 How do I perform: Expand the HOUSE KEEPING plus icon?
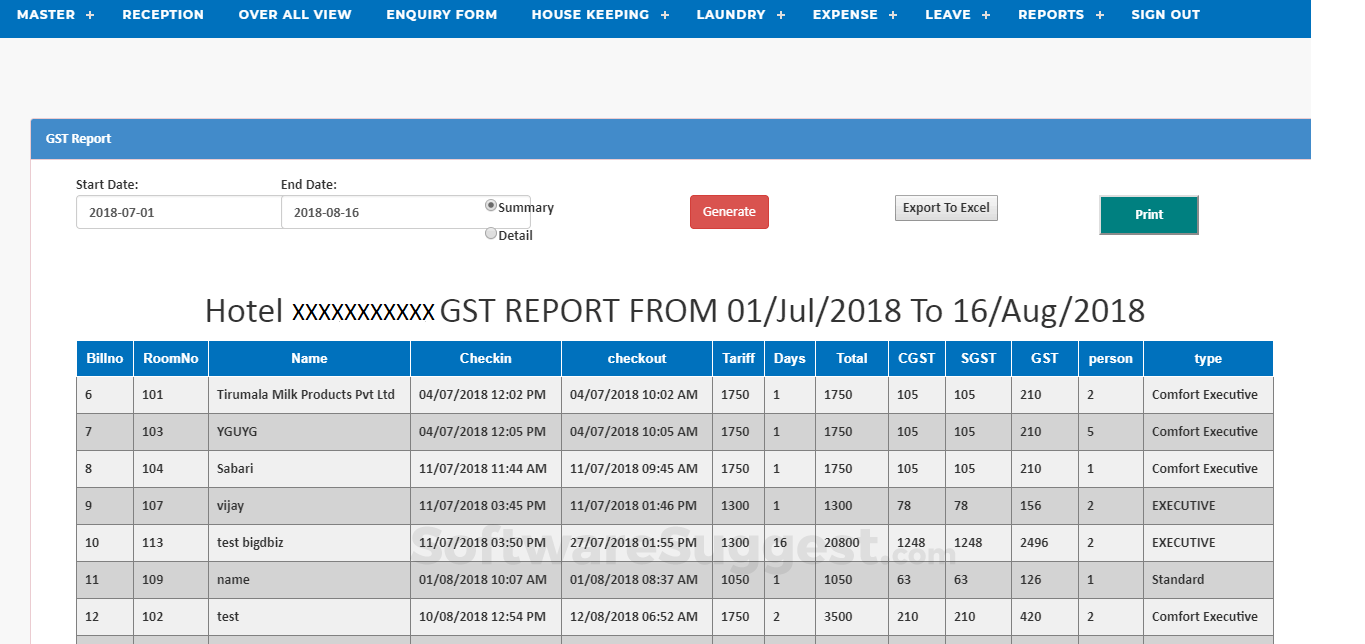point(665,15)
